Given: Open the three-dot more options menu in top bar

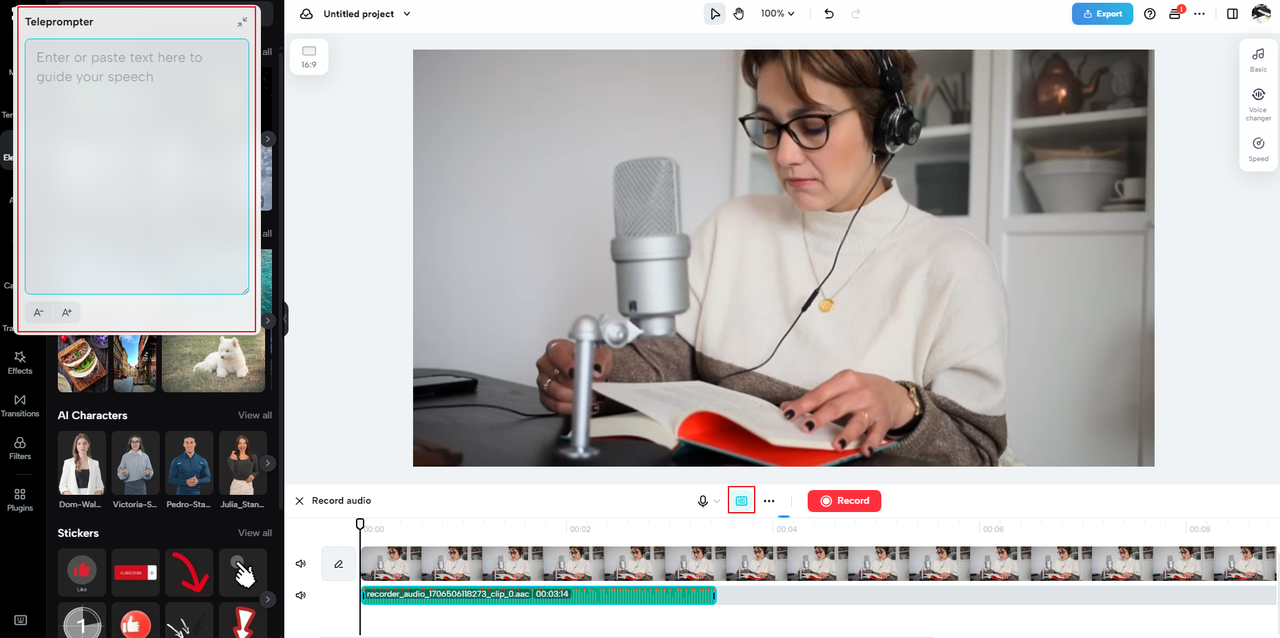Looking at the screenshot, I should [1200, 14].
